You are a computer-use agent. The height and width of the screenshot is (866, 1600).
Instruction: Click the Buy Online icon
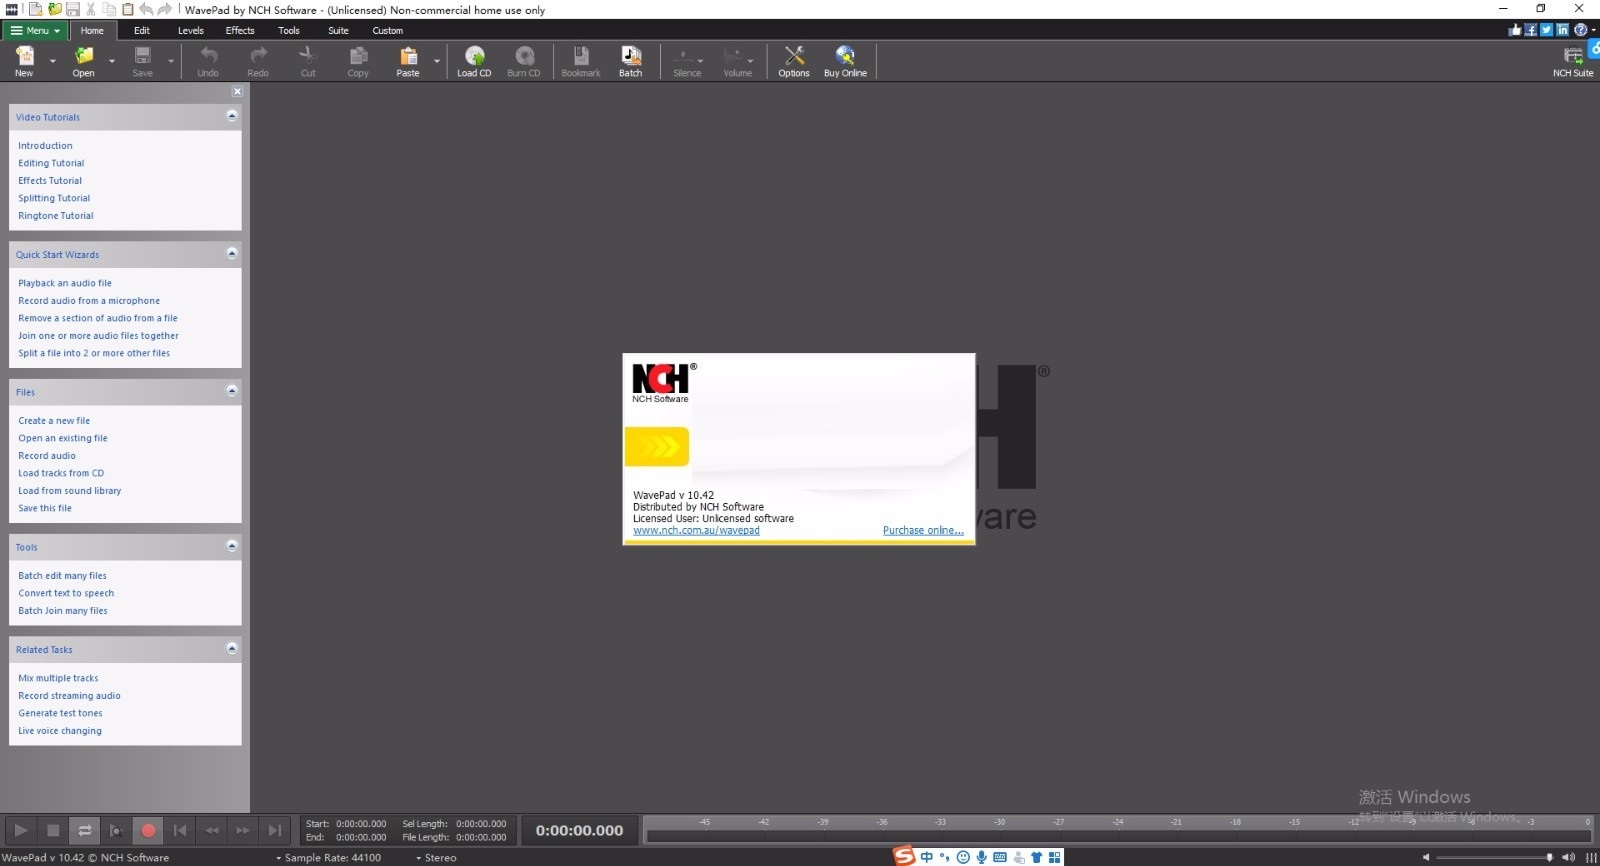[845, 60]
